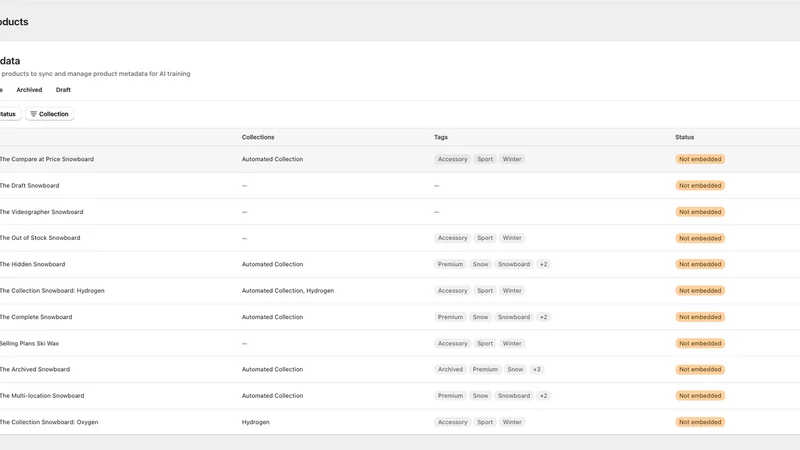The width and height of the screenshot is (800, 450).
Task: Click Automated Collection for Compare at Price Snowboard
Action: tap(272, 159)
